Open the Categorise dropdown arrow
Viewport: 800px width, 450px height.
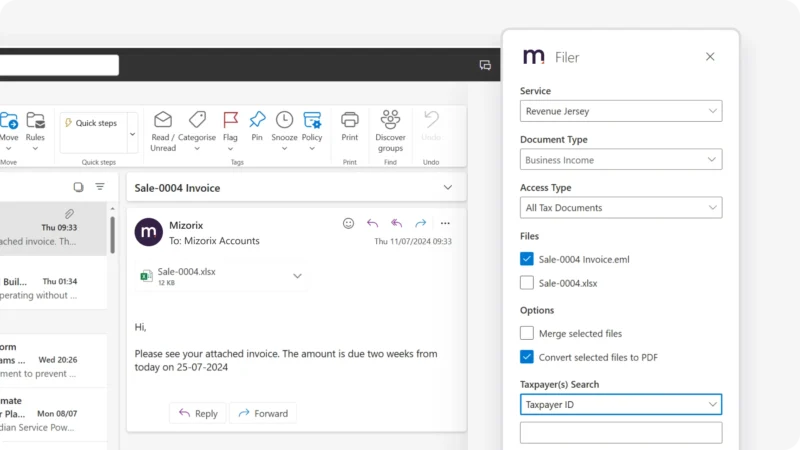(x=197, y=148)
